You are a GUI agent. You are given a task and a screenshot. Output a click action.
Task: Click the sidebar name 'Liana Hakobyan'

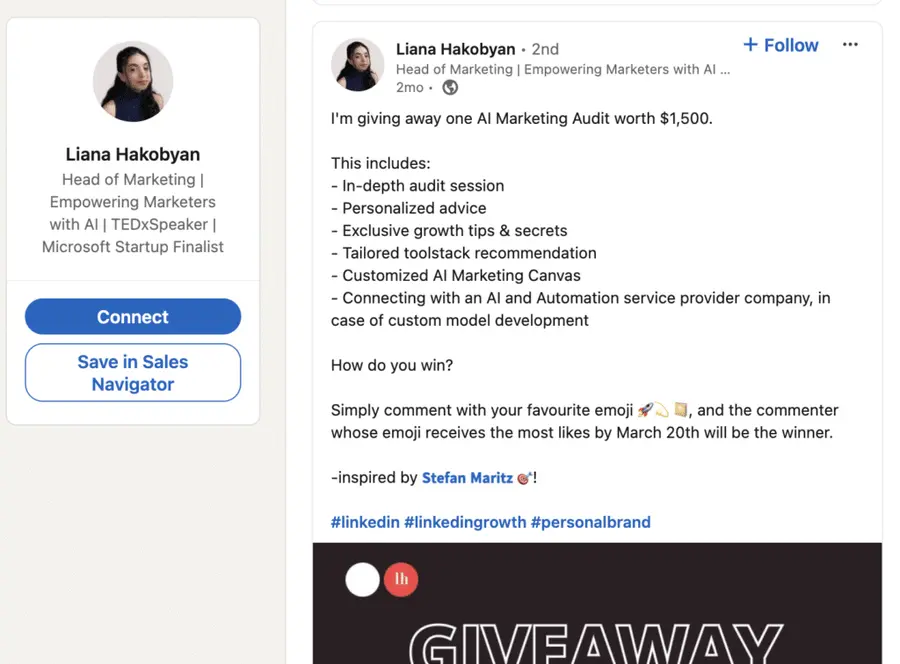(x=133, y=154)
